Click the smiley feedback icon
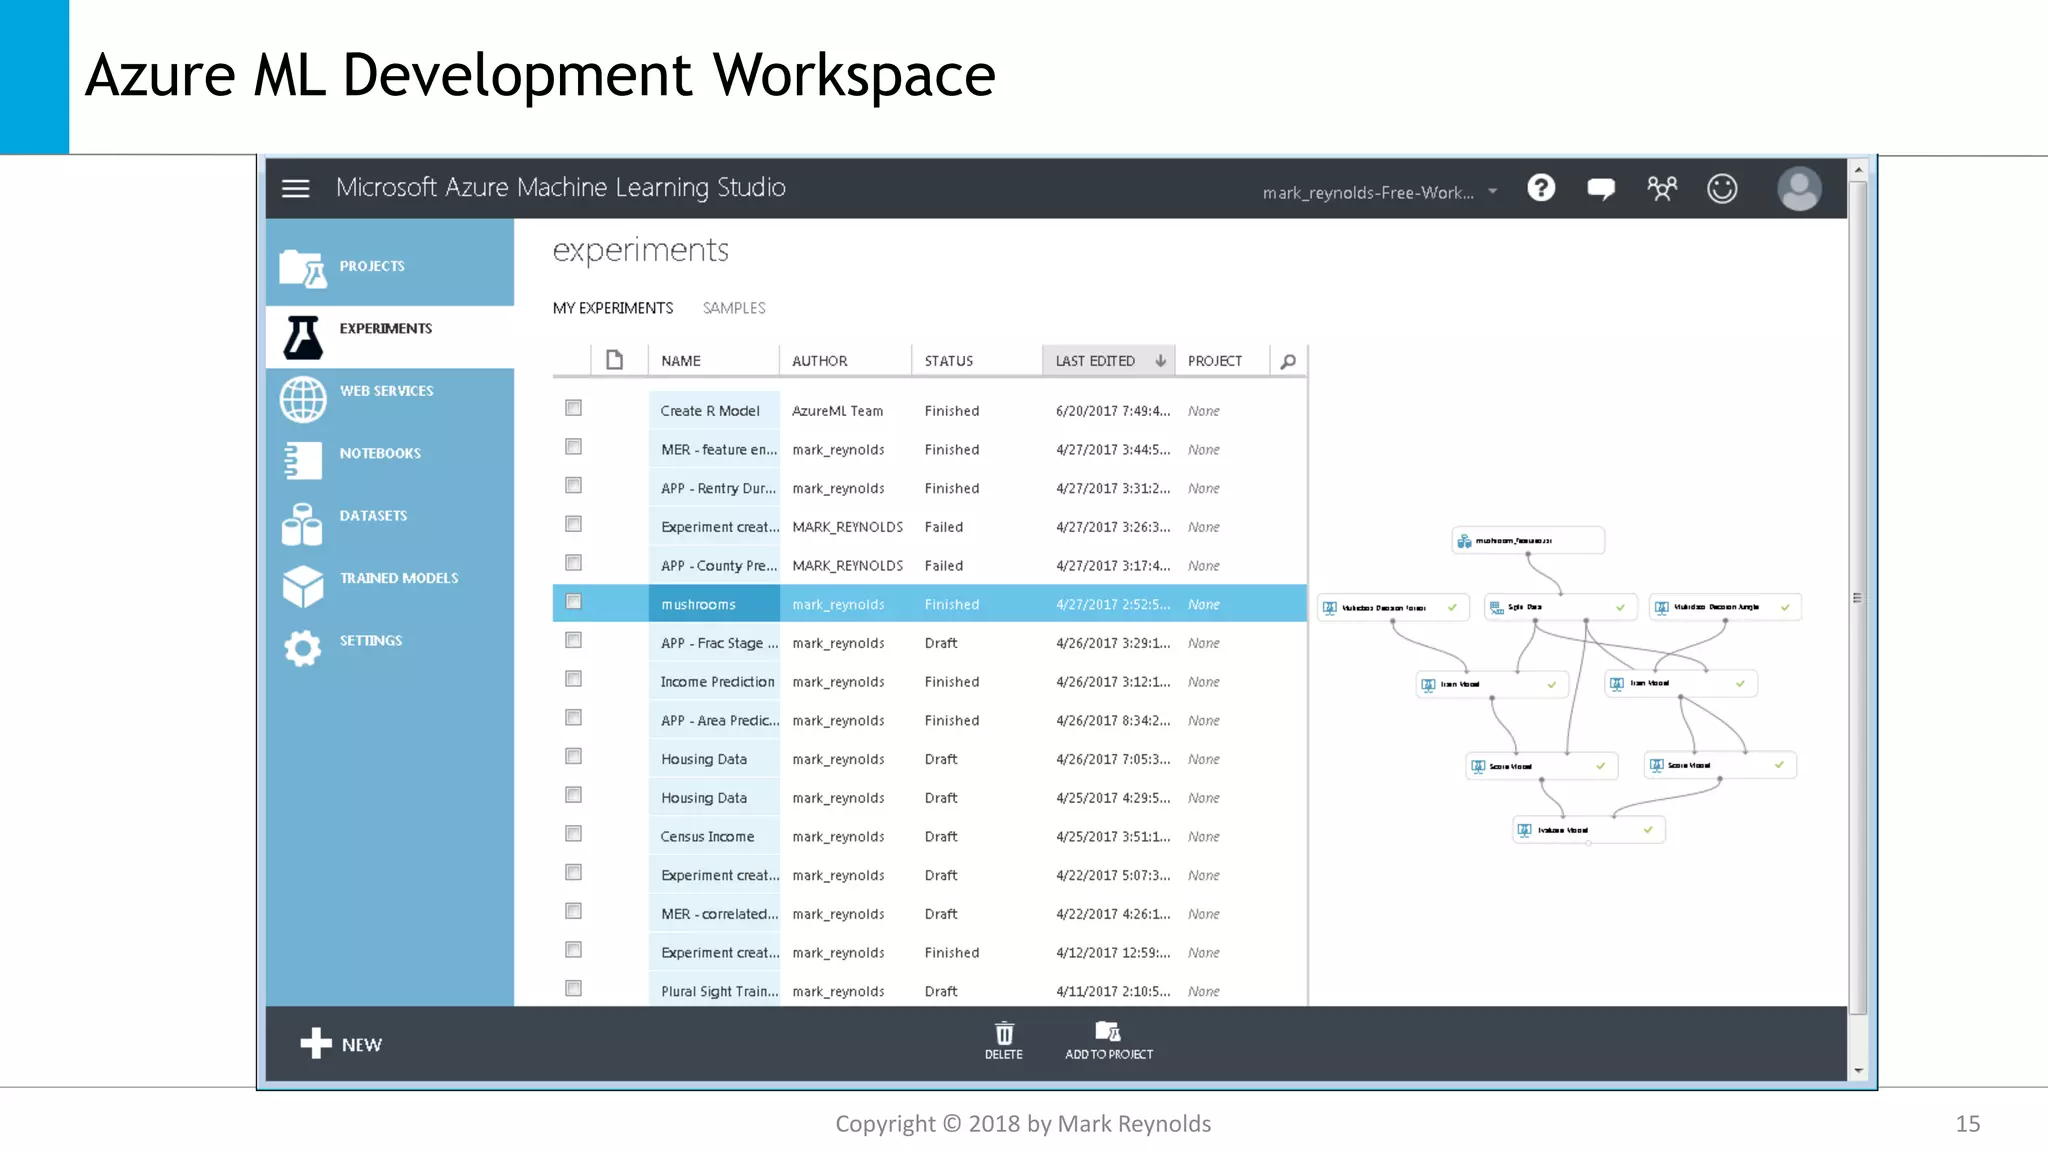2048x1152 pixels. click(1722, 188)
